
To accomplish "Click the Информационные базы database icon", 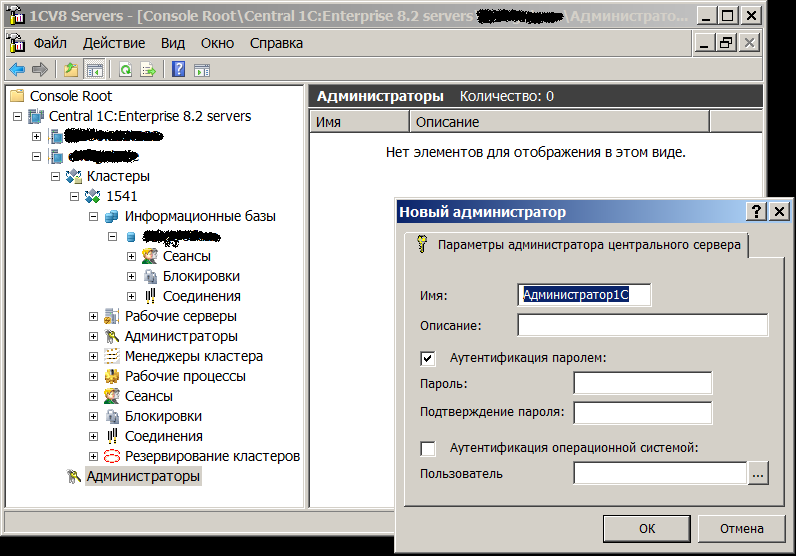I will 111,216.
